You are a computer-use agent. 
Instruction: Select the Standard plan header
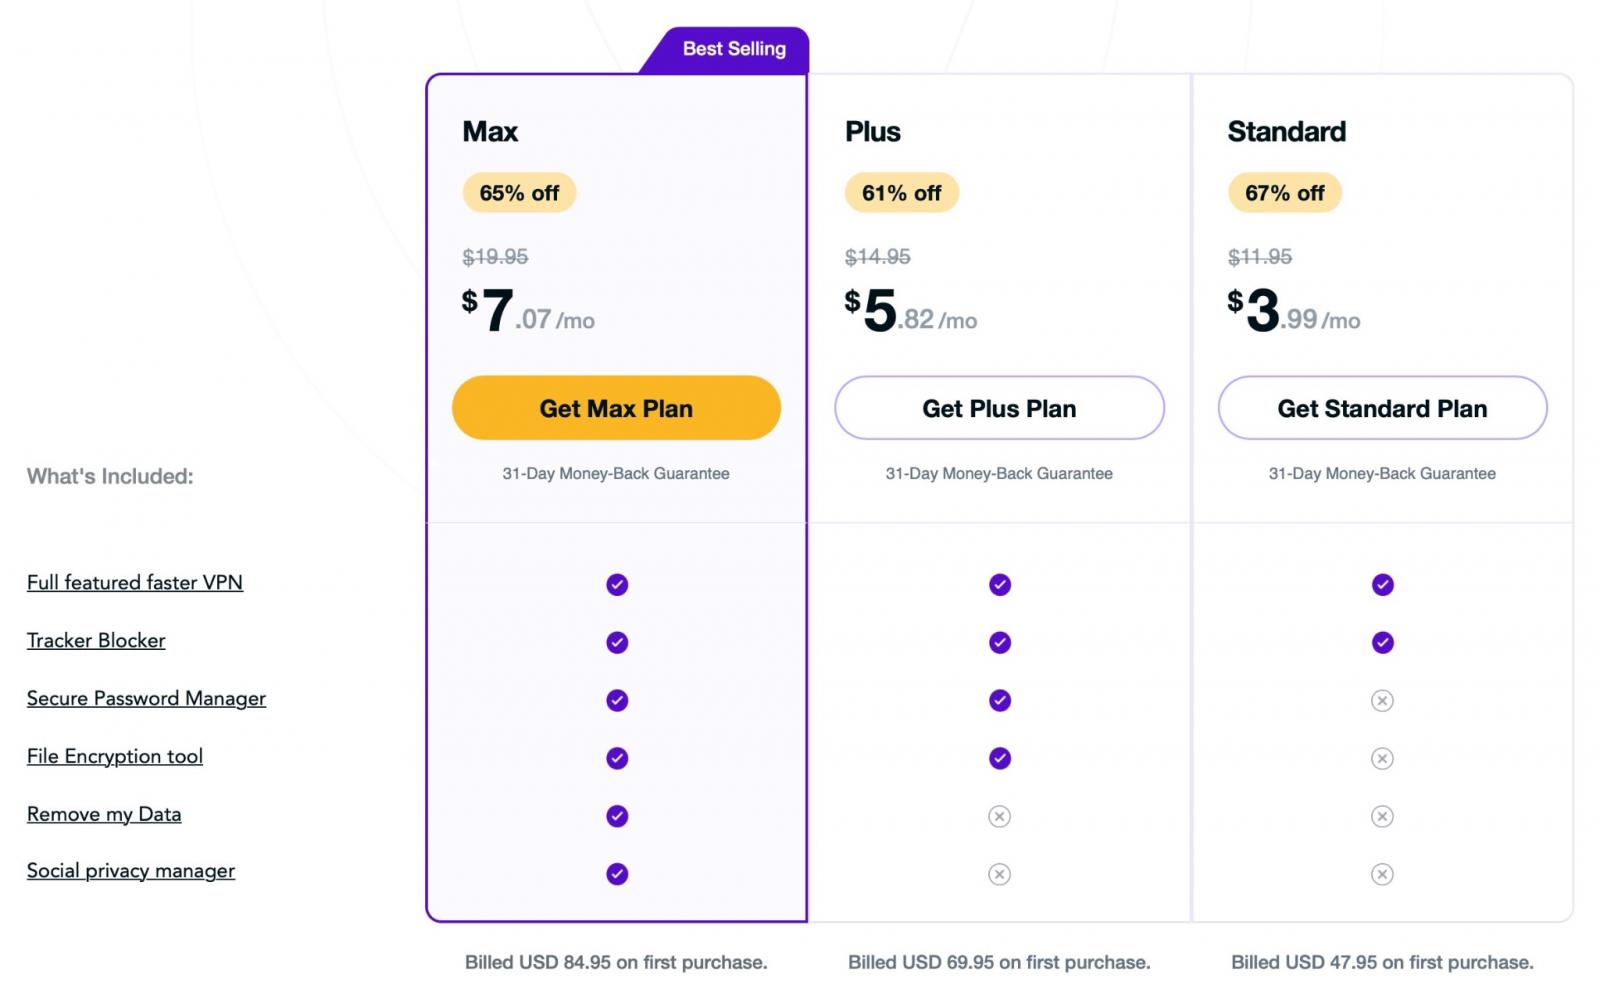click(1286, 131)
